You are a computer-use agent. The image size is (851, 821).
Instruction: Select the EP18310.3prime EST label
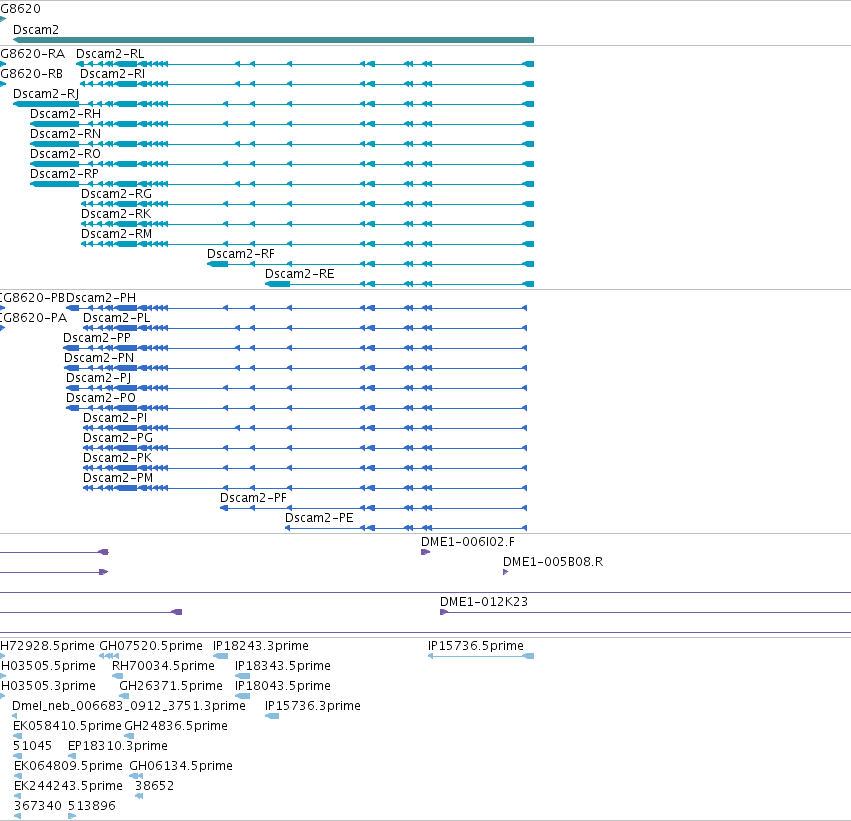[x=118, y=747]
